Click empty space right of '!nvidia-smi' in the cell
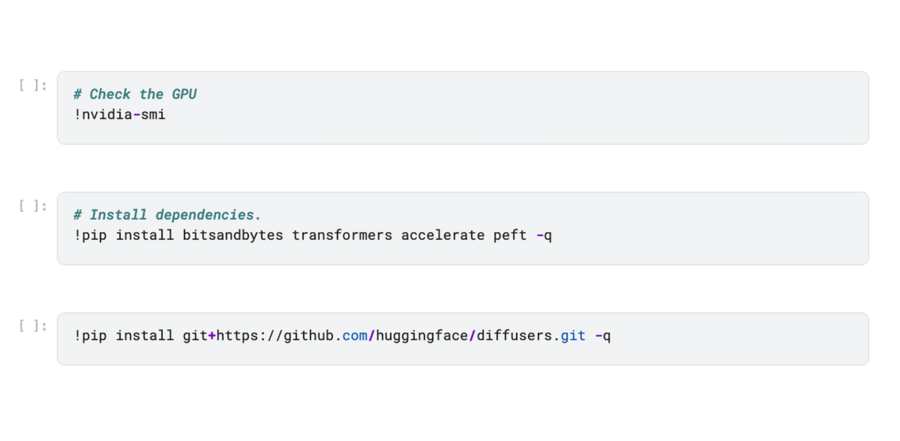 [500, 115]
